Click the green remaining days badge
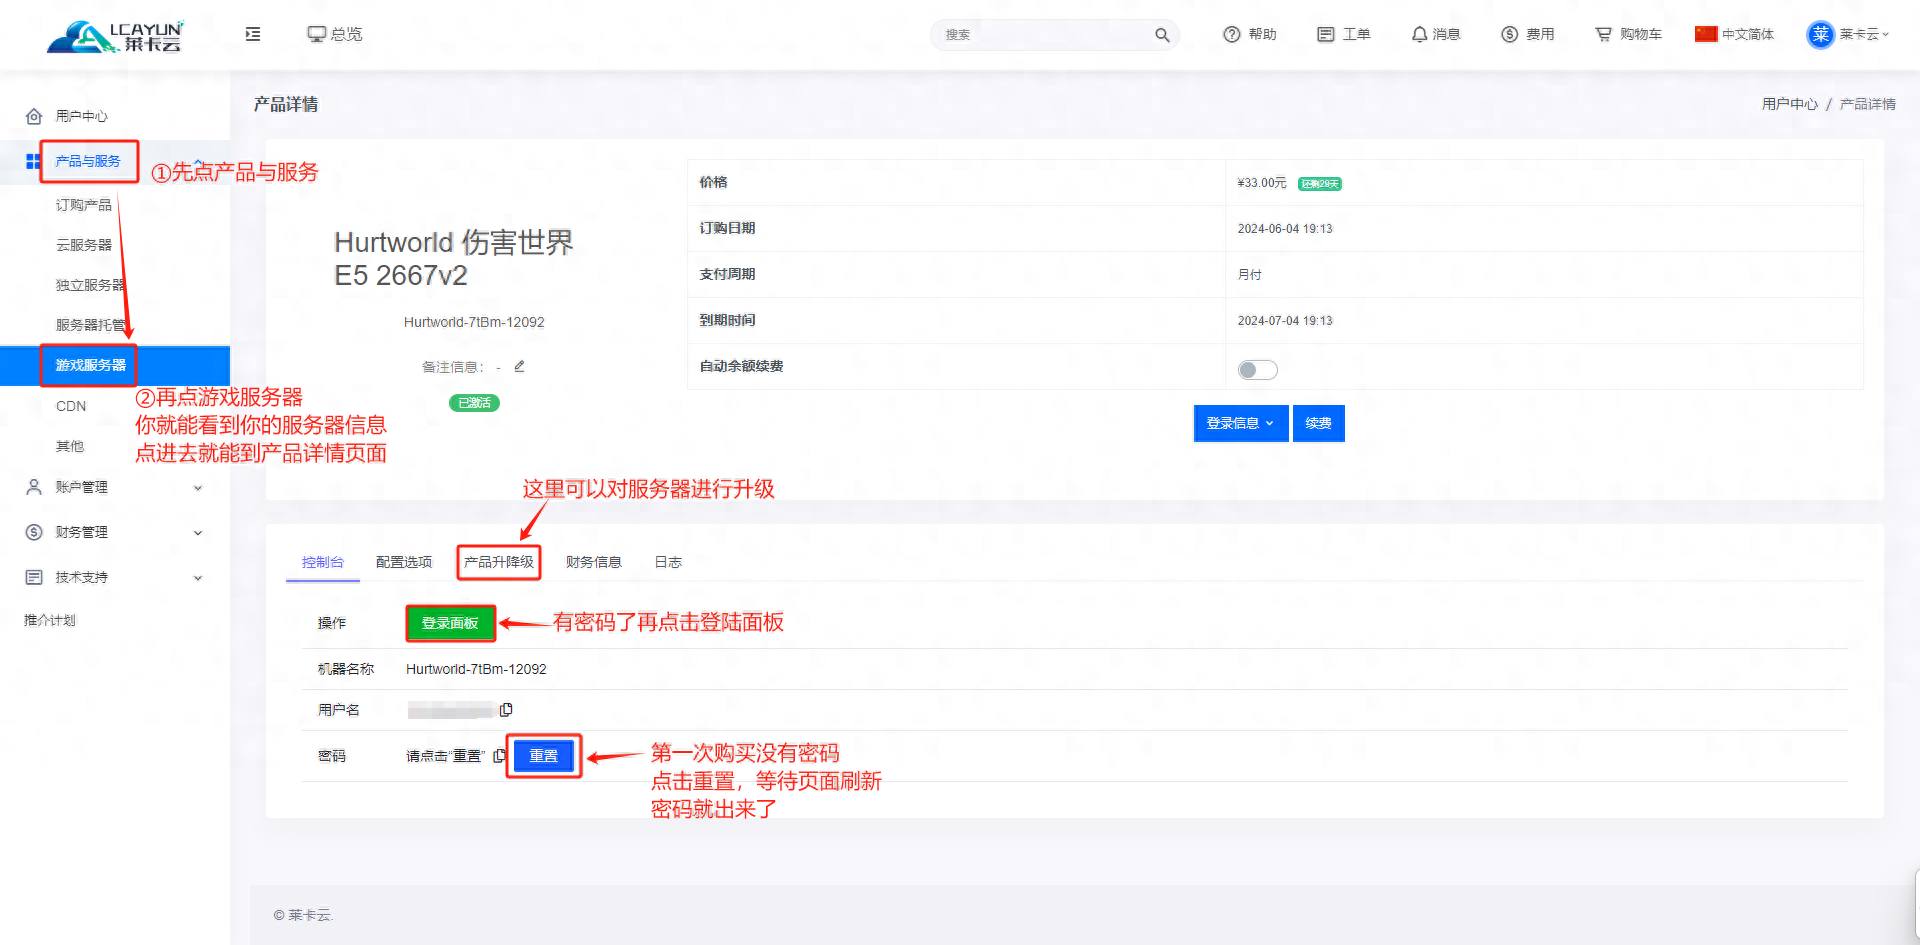The height and width of the screenshot is (945, 1920). [x=1320, y=184]
